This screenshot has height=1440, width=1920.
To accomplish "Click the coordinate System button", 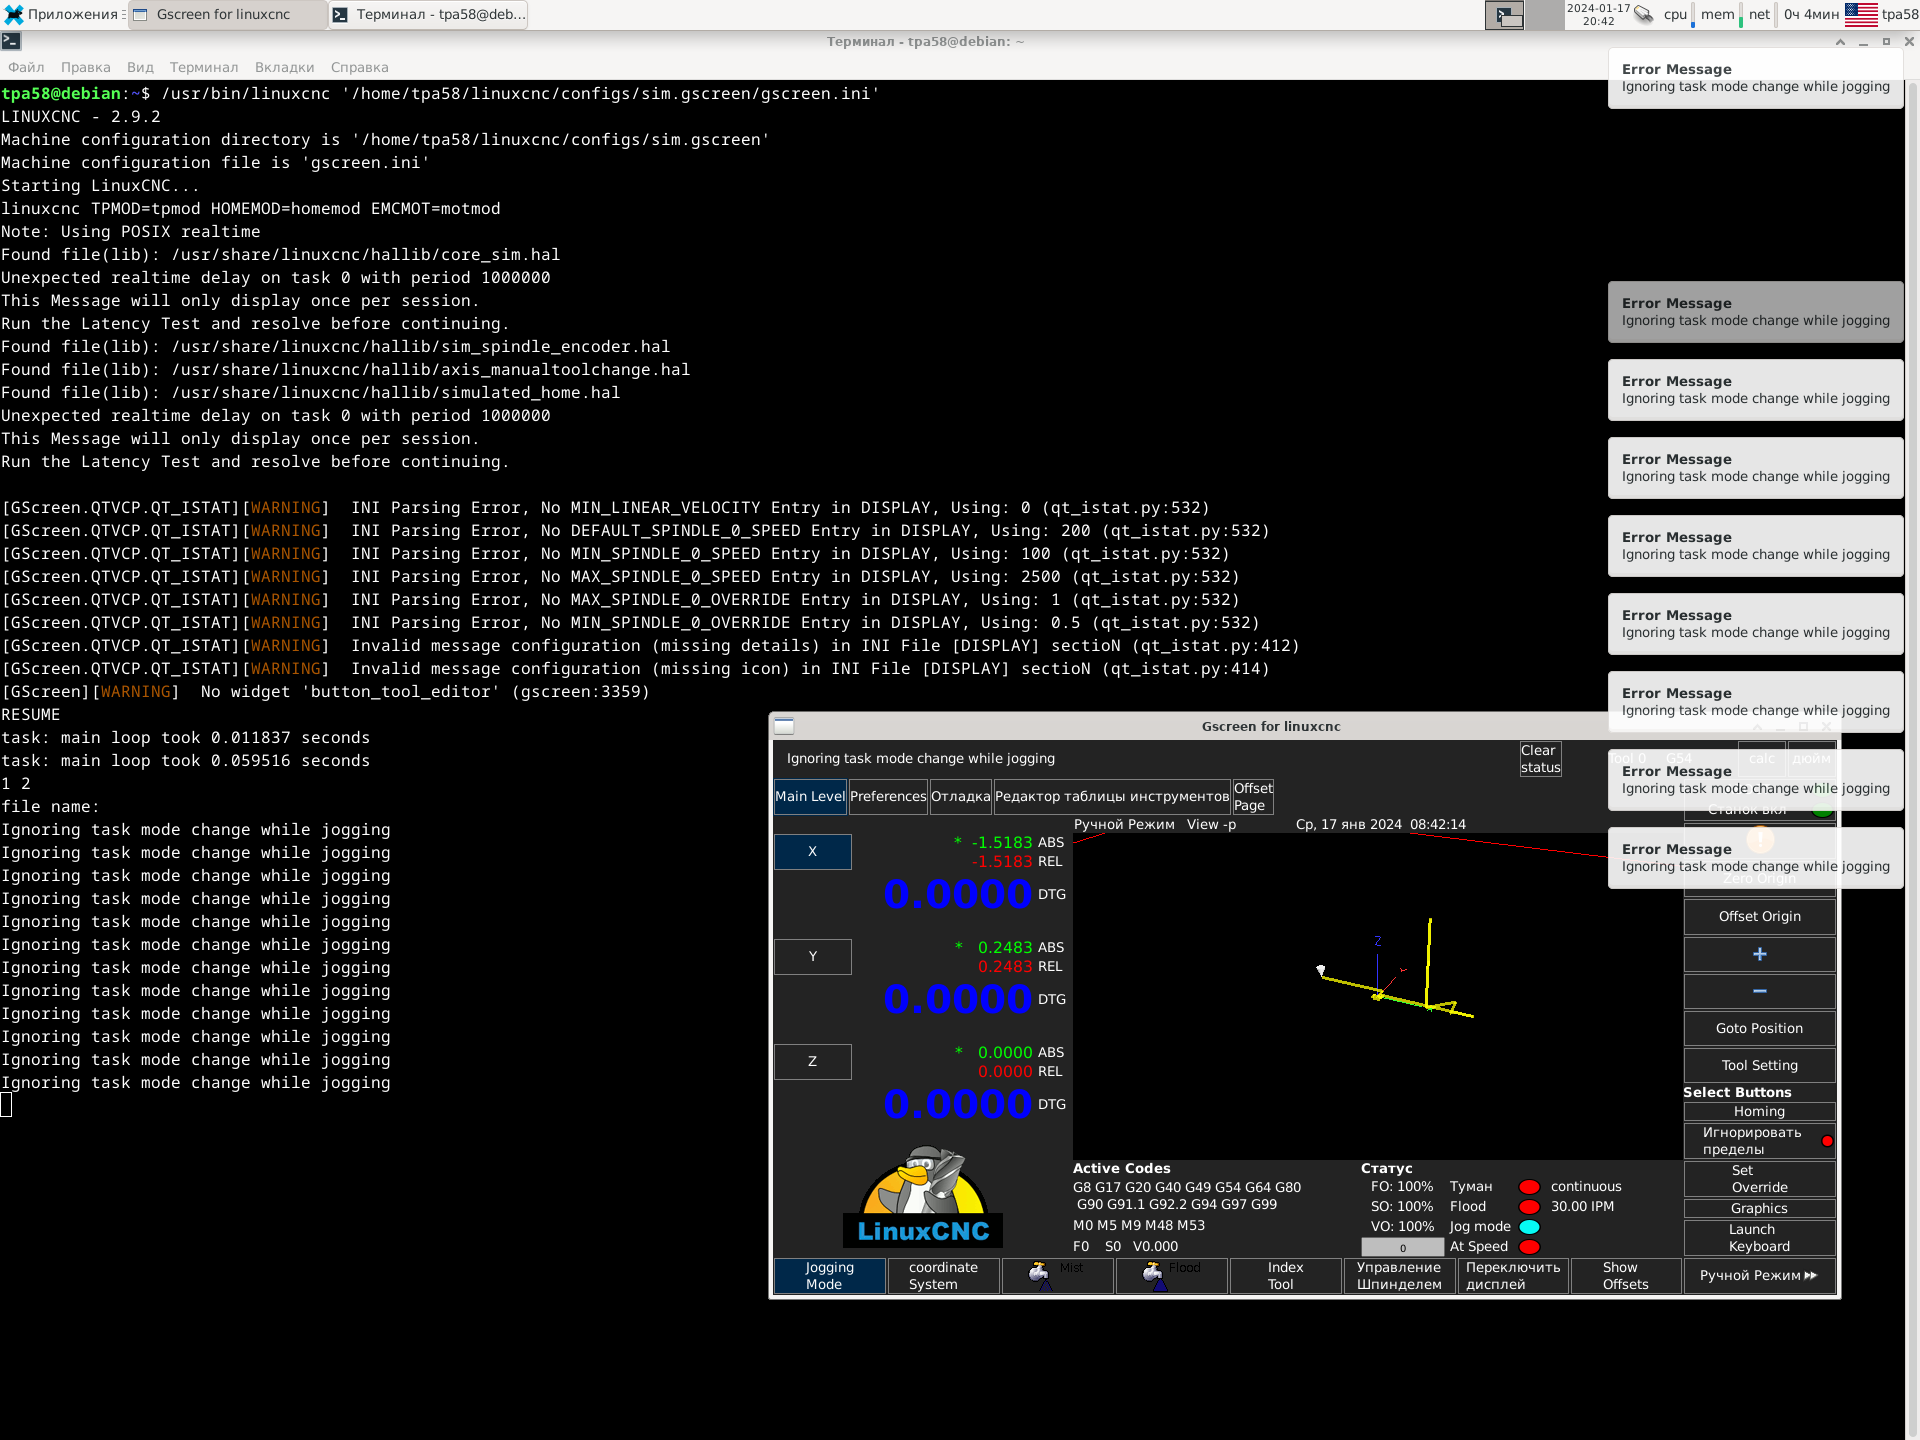I will tap(943, 1276).
